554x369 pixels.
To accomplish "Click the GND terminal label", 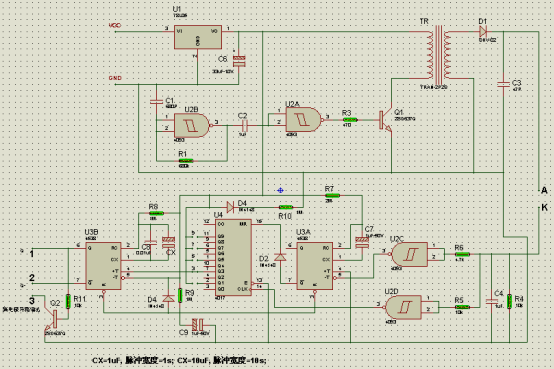I will [x=115, y=78].
